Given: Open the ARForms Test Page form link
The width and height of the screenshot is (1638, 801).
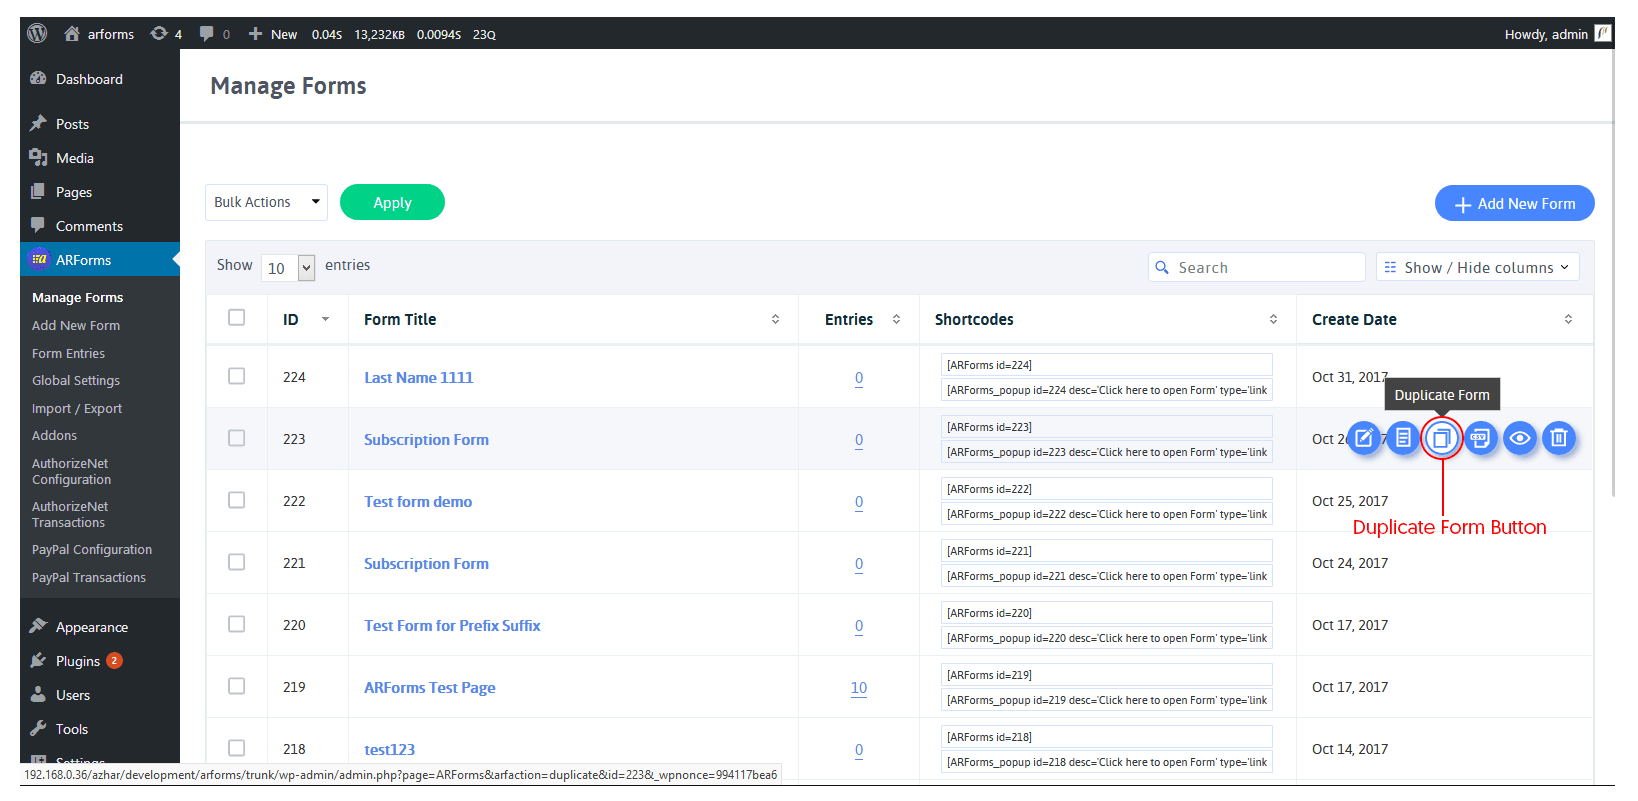Looking at the screenshot, I should pos(429,687).
